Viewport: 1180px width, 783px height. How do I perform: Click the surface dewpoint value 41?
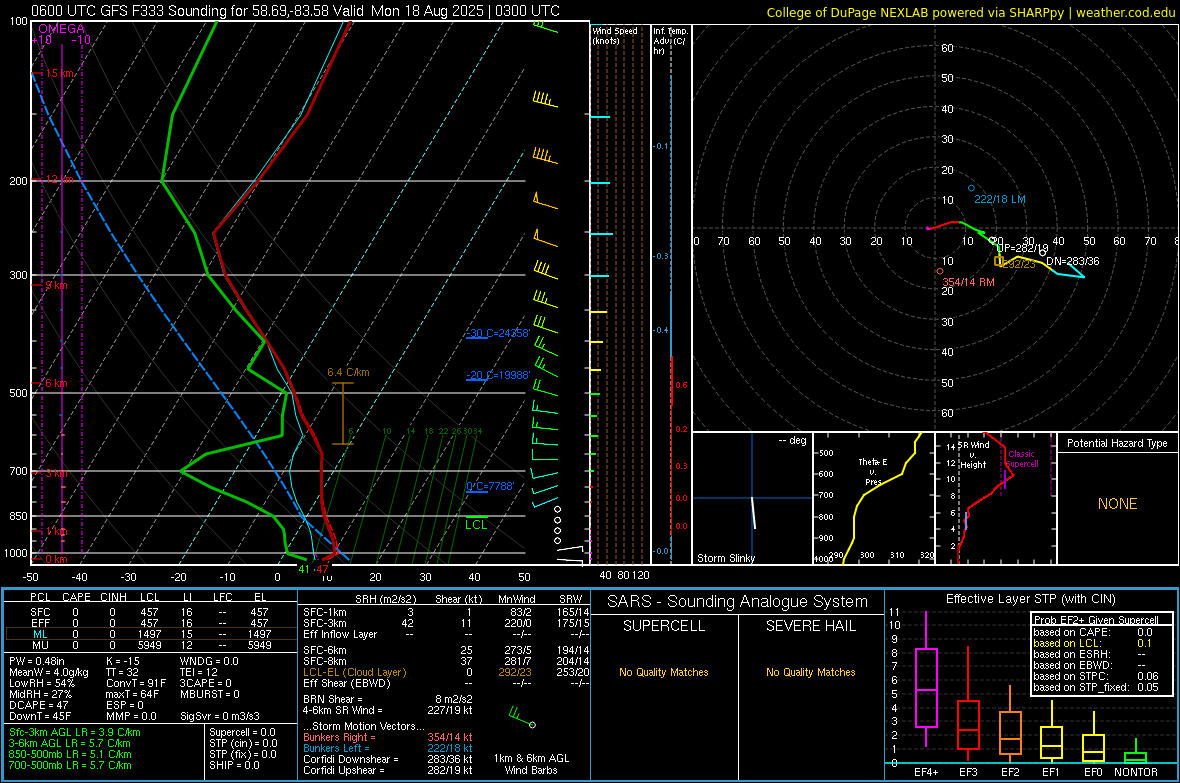pos(303,569)
